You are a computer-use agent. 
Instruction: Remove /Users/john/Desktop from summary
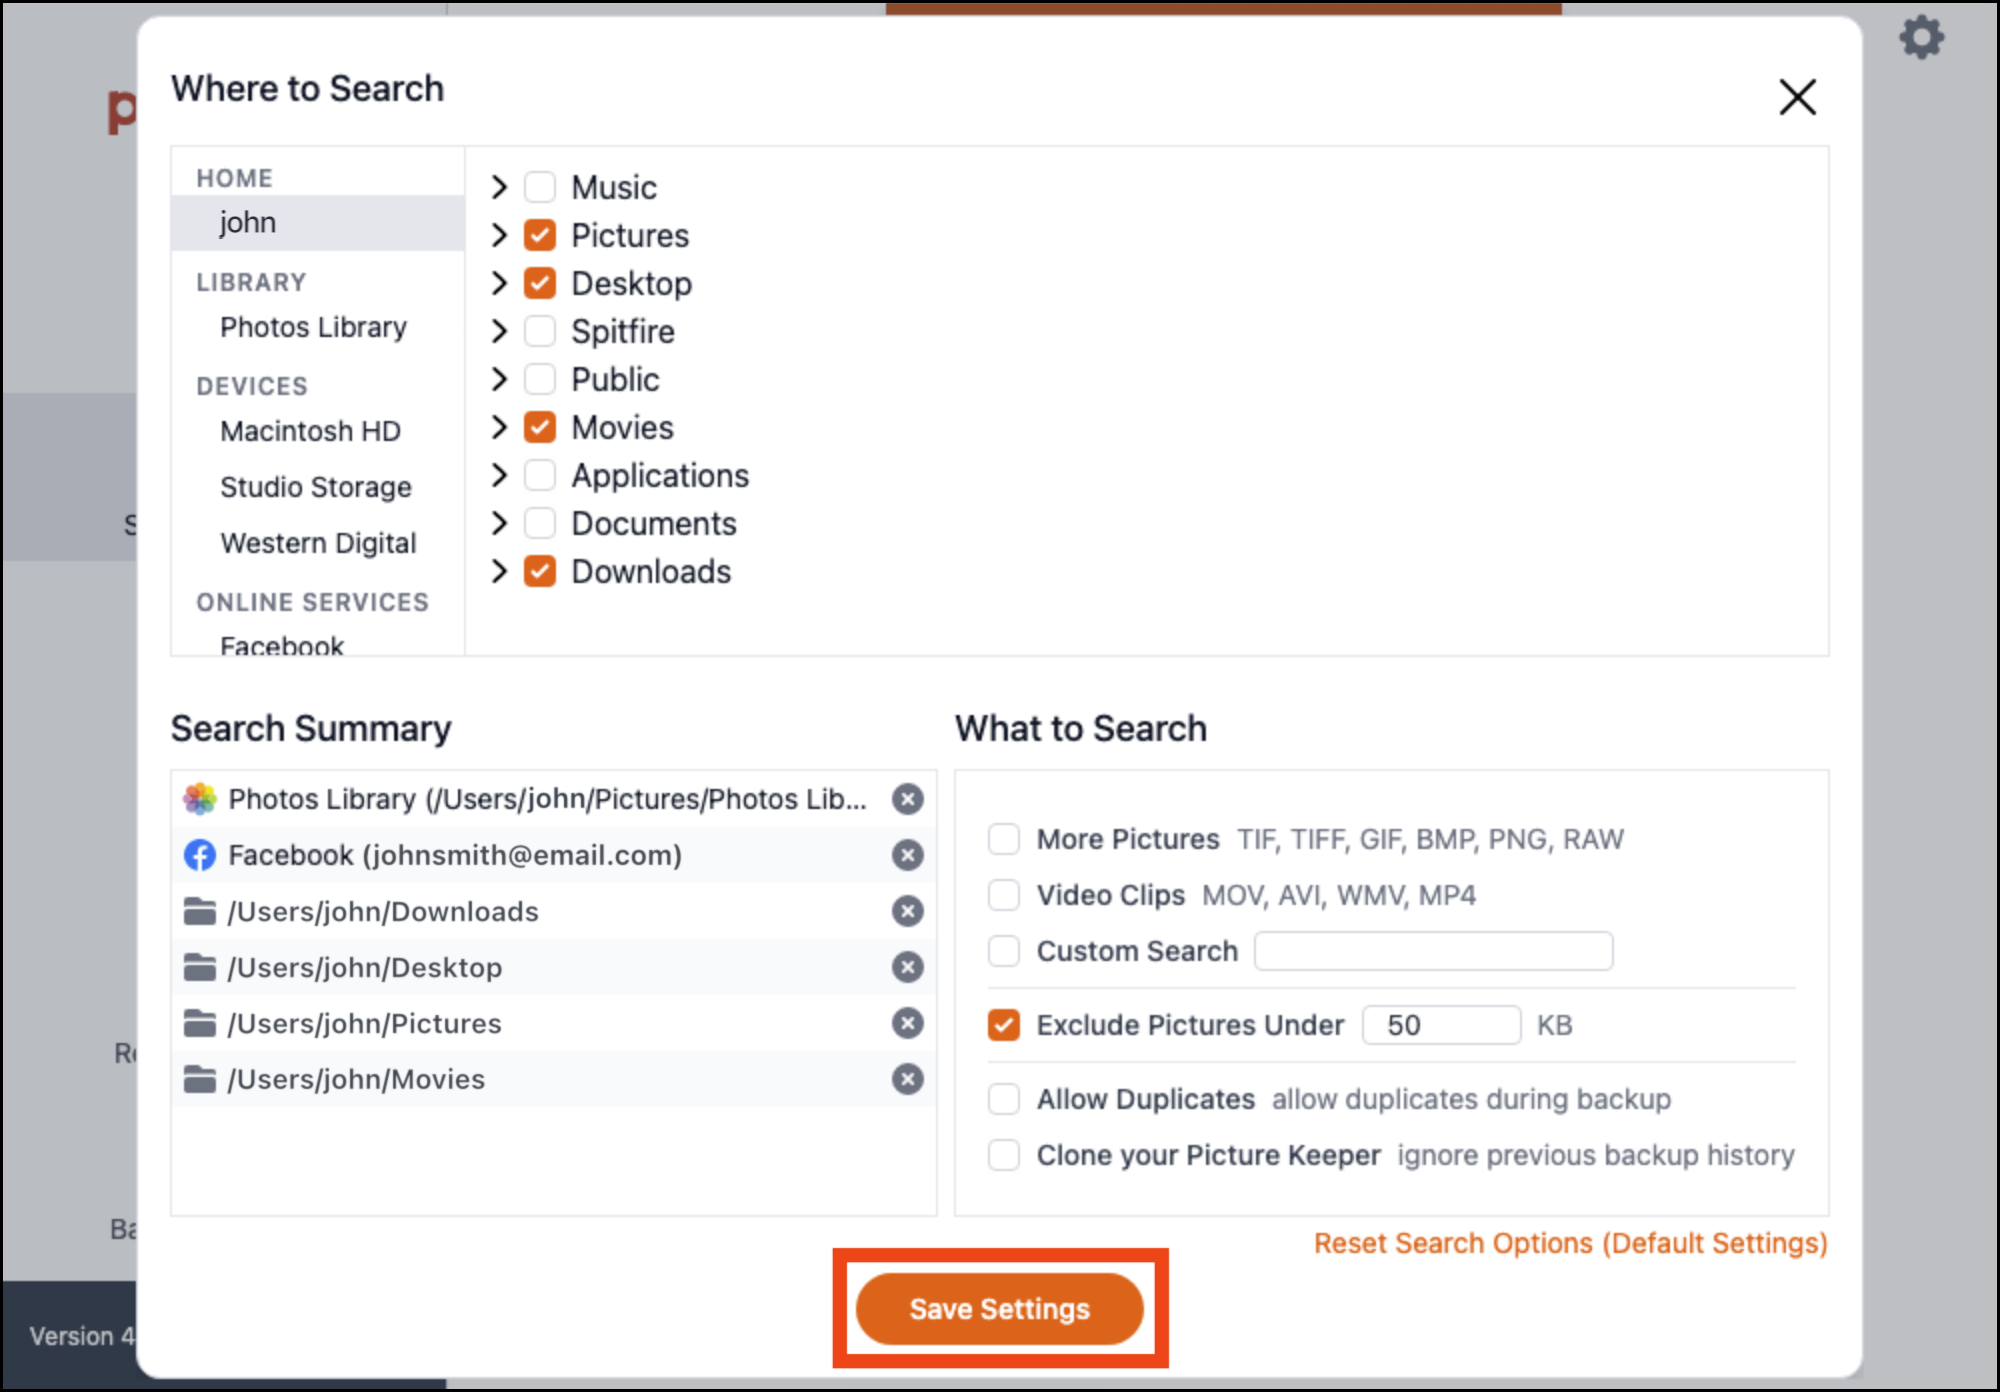pos(907,967)
